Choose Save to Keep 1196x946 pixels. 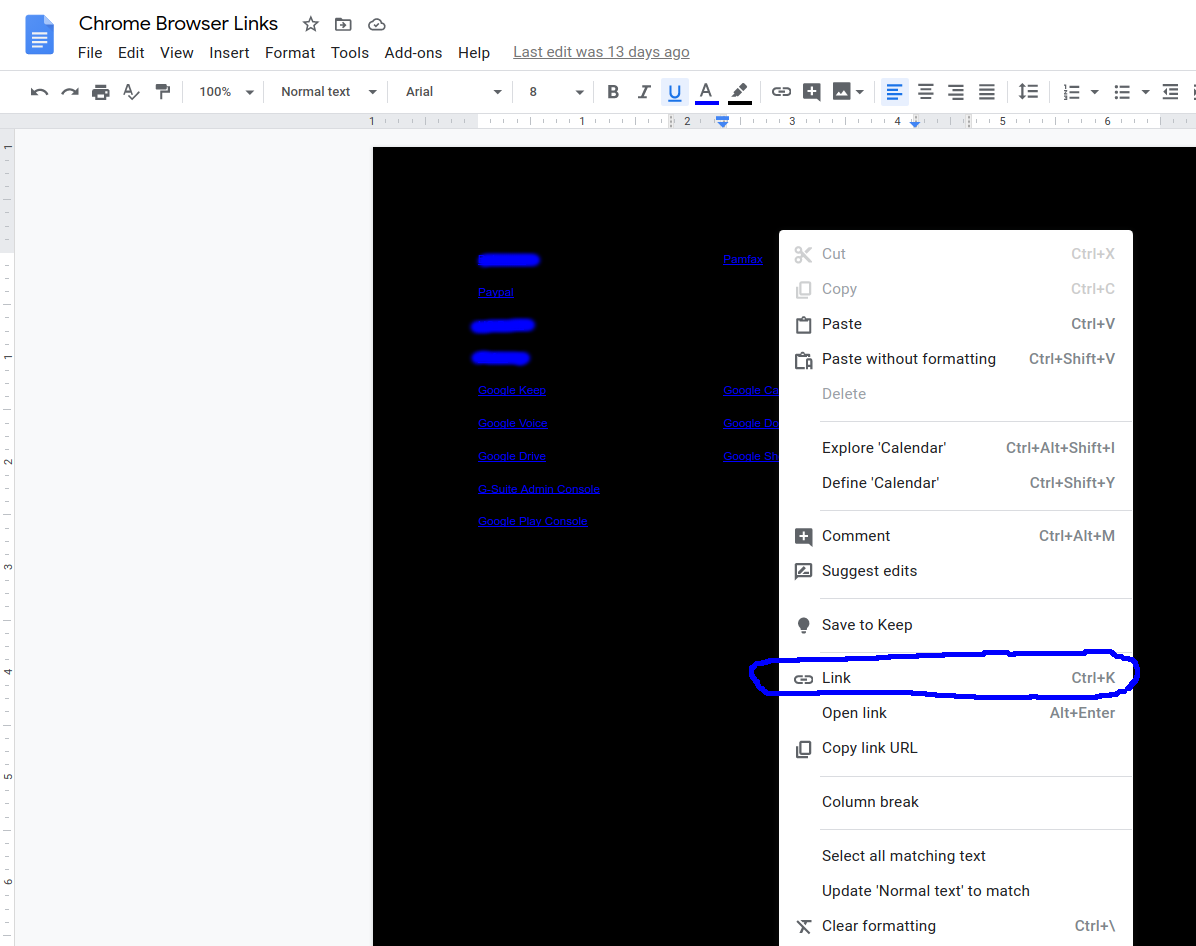[x=956, y=625]
